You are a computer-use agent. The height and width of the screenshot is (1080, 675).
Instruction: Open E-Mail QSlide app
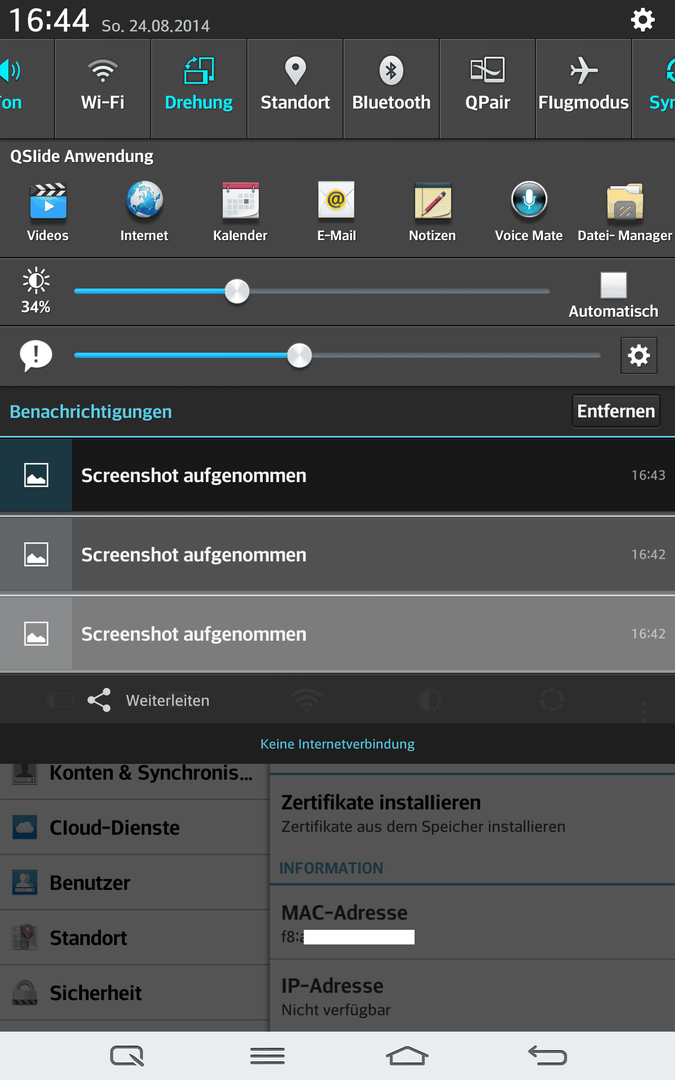tap(336, 213)
